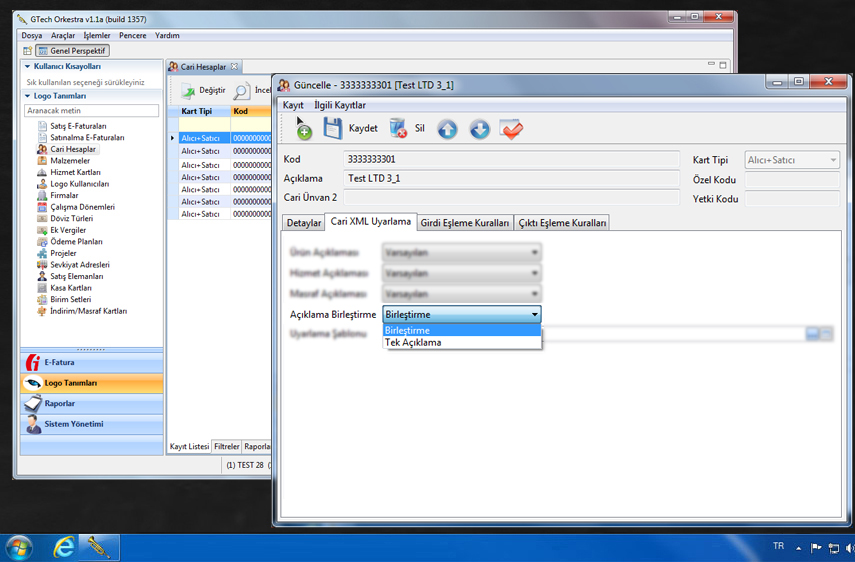
Task: Click the Cari Ünvan 2 input field
Action: [511, 197]
